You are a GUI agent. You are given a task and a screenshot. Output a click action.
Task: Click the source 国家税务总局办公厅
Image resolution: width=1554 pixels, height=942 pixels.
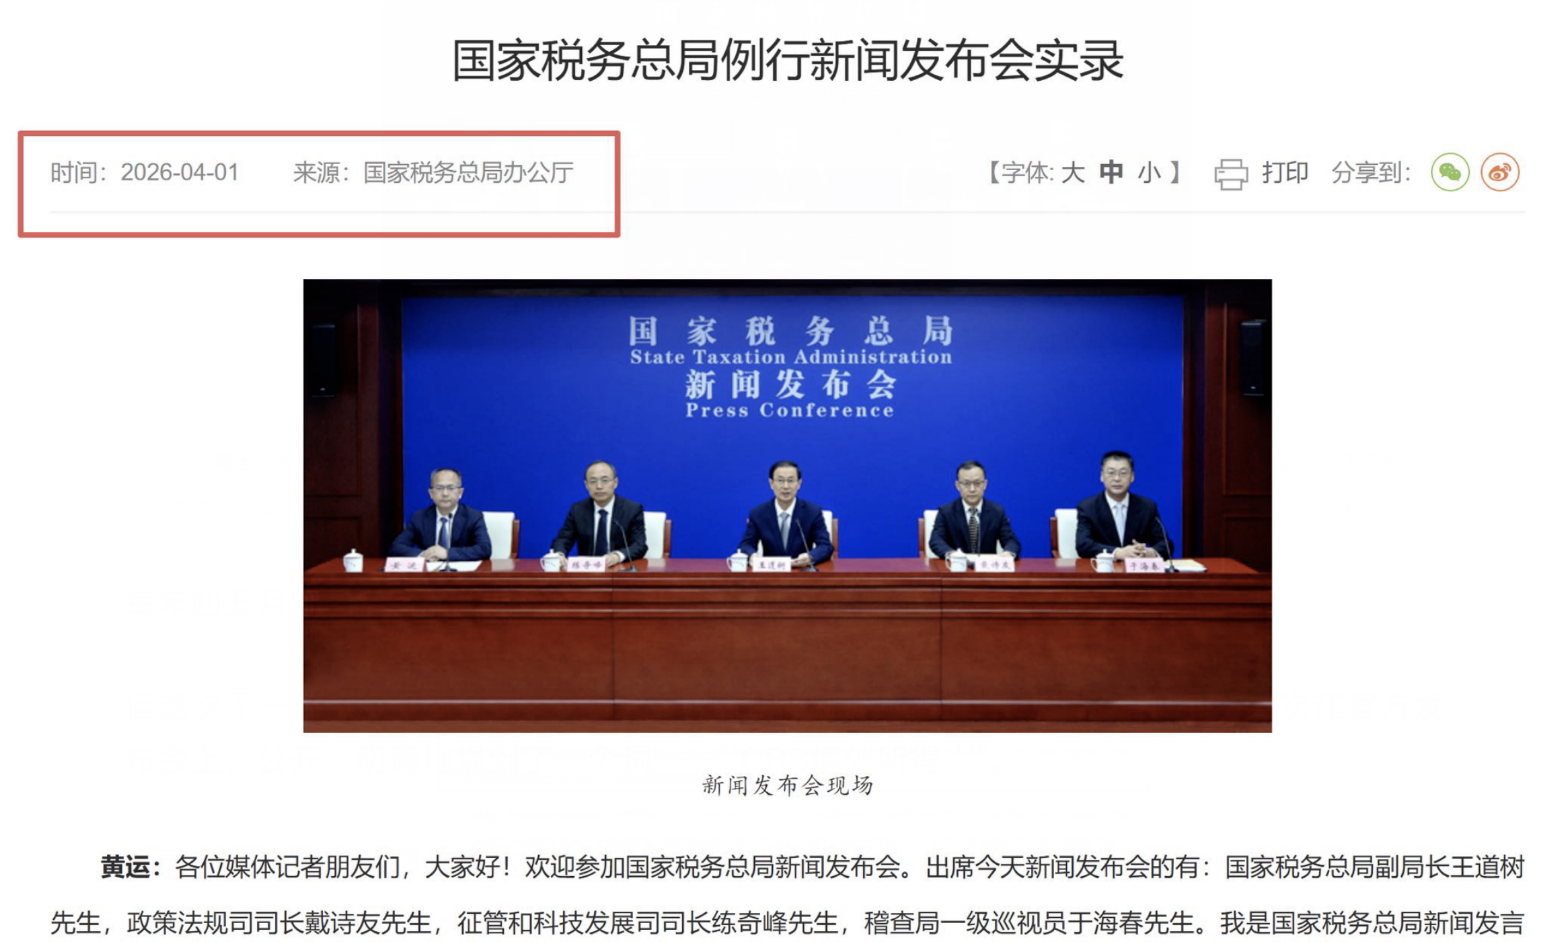tap(468, 172)
